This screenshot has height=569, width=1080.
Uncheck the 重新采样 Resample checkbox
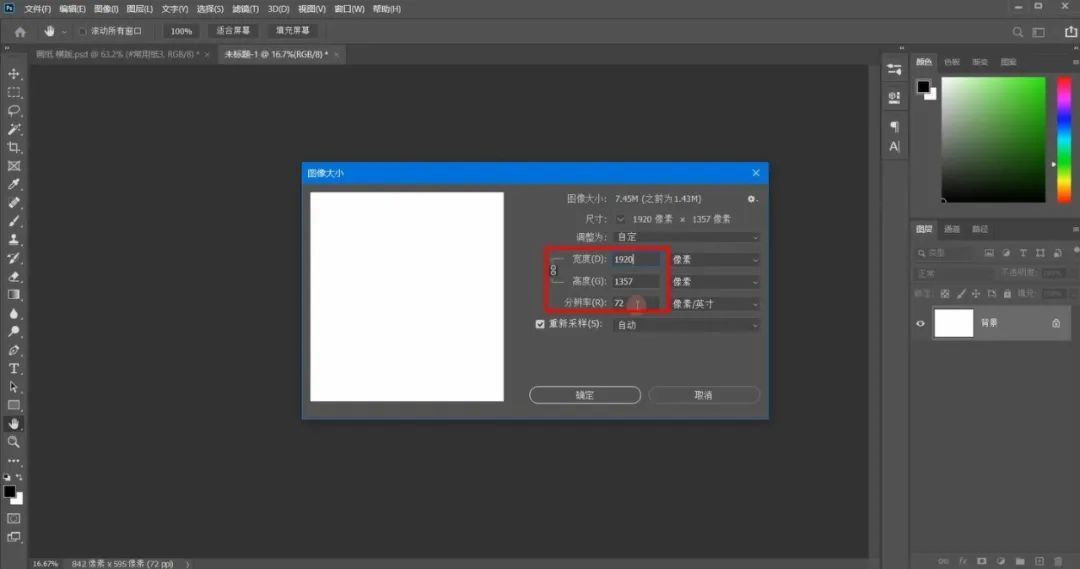click(540, 324)
